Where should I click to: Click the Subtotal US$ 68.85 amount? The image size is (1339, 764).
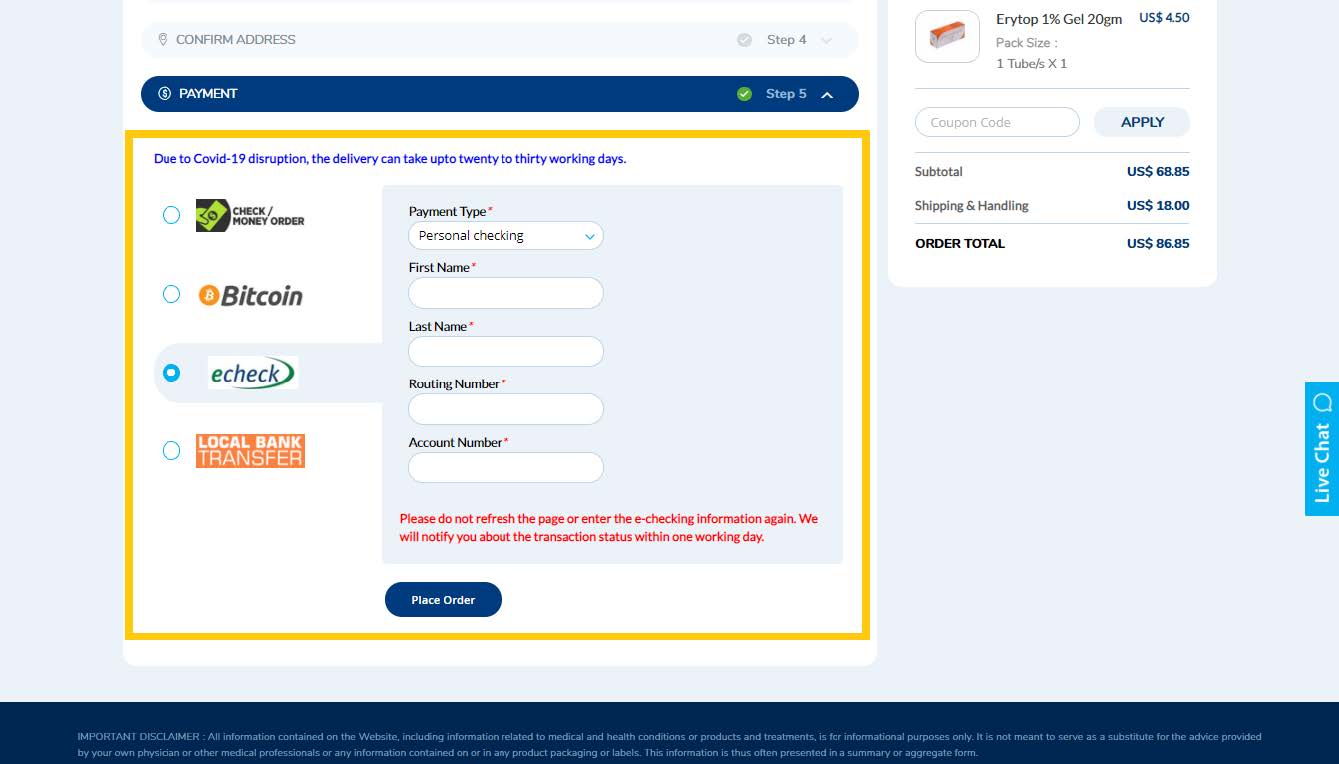click(1158, 171)
